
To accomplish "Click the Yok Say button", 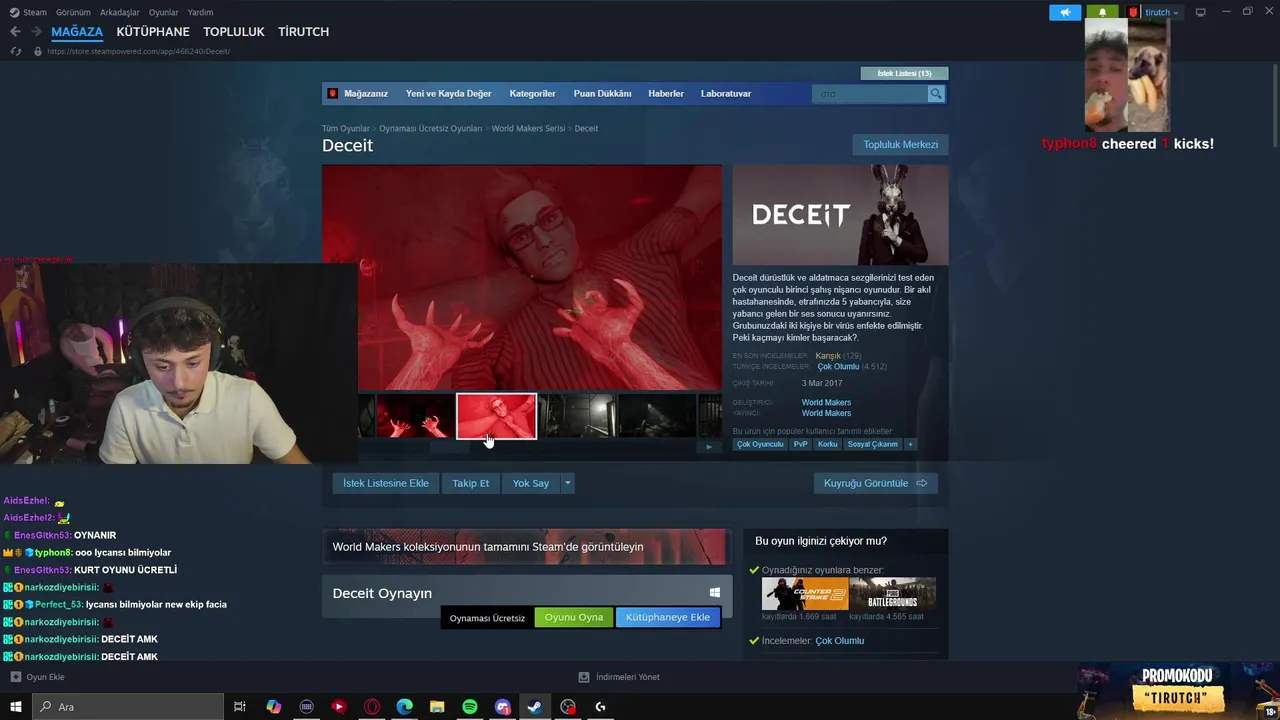I will 531,483.
